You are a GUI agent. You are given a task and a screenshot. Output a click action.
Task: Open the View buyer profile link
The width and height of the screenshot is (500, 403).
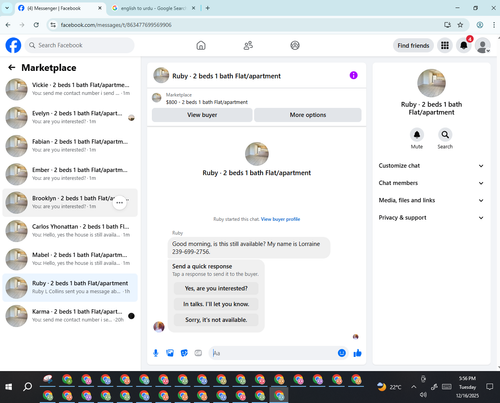pyautogui.click(x=280, y=219)
